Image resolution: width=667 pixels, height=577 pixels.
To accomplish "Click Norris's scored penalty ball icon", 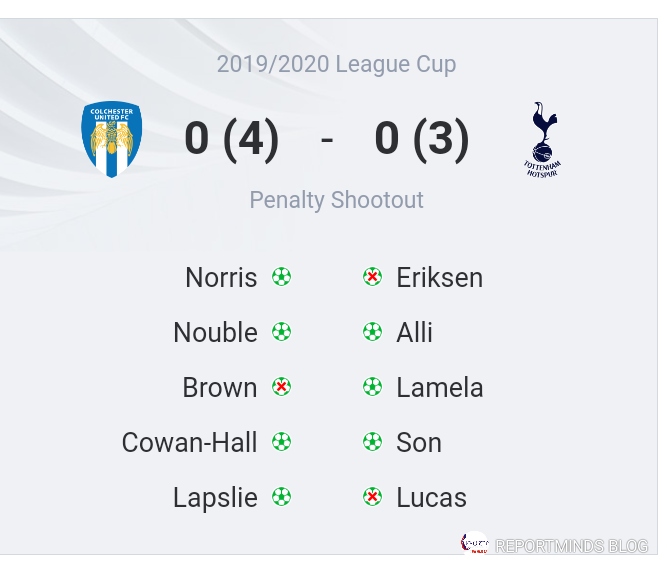I will [x=282, y=277].
